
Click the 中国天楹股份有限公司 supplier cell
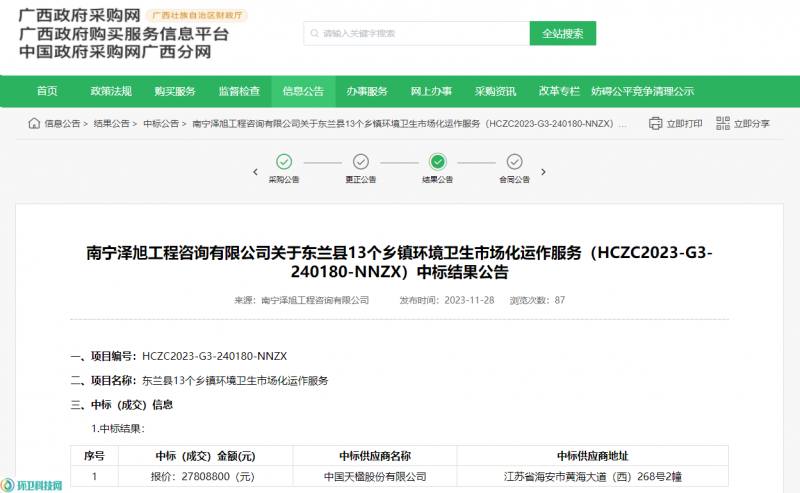pos(375,477)
